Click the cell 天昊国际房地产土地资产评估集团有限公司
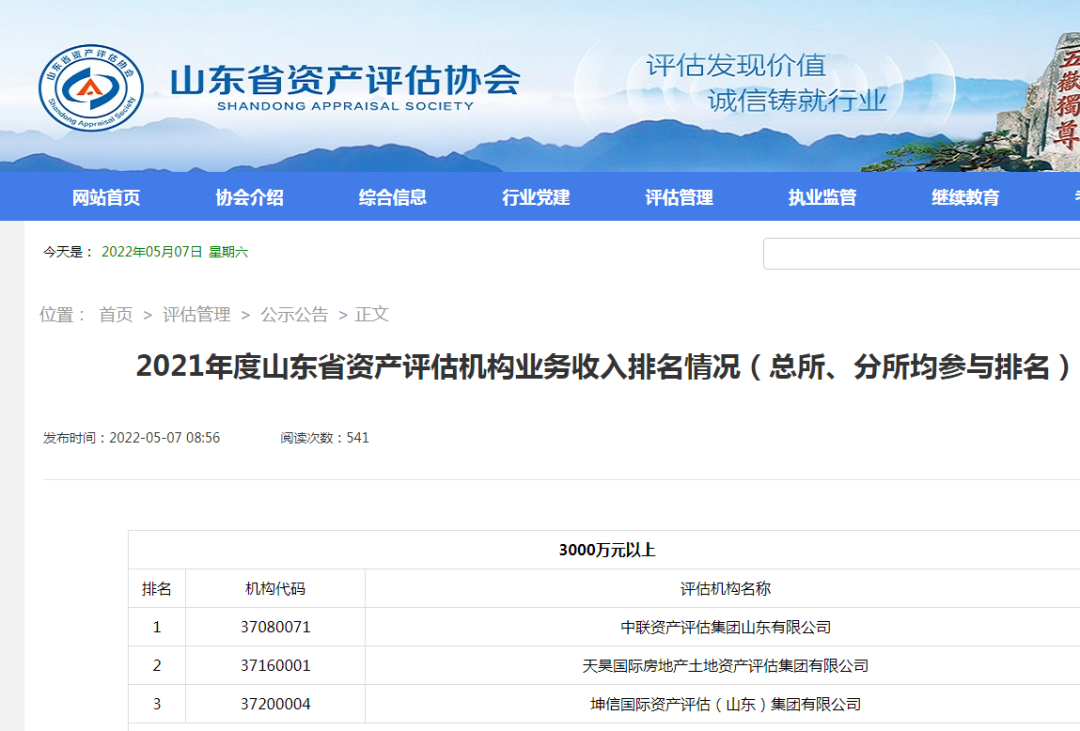The image size is (1080, 731). point(725,666)
